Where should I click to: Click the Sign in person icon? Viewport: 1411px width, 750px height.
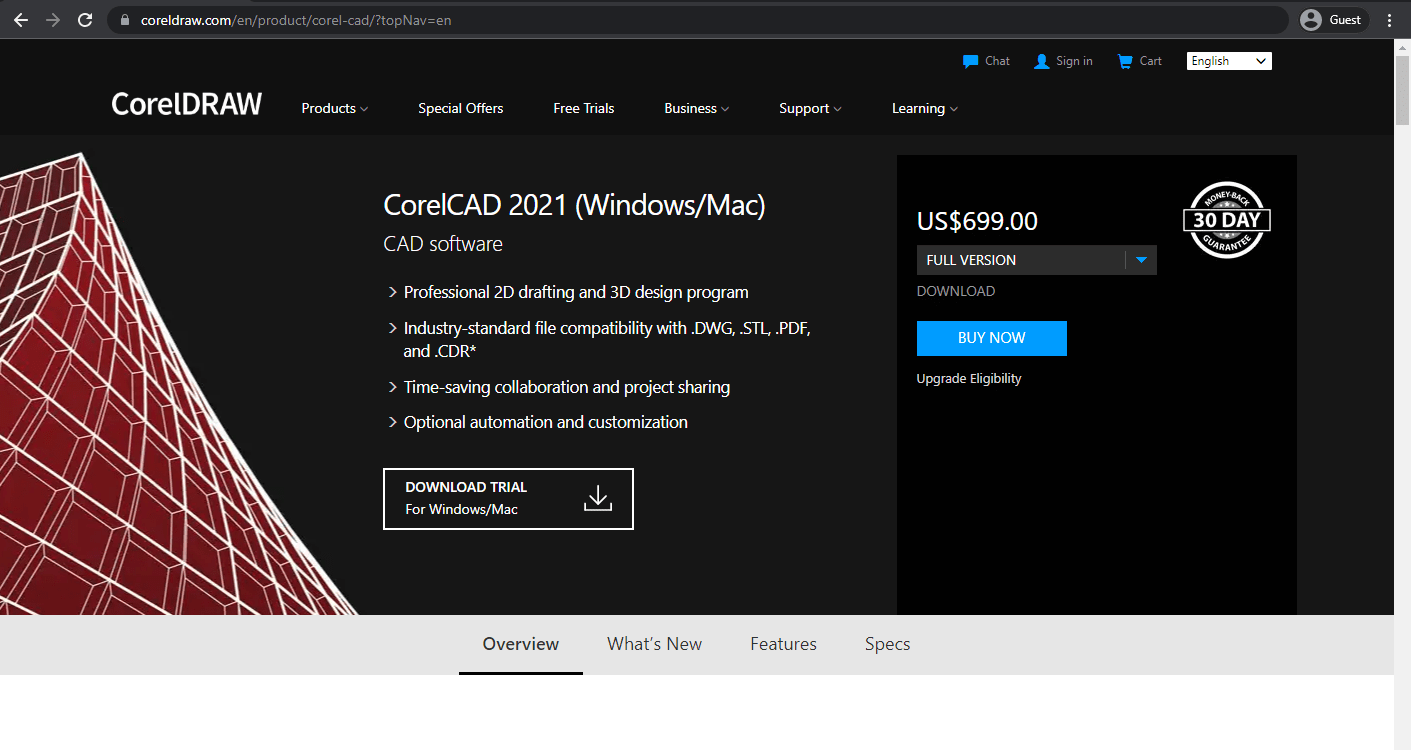pos(1042,61)
